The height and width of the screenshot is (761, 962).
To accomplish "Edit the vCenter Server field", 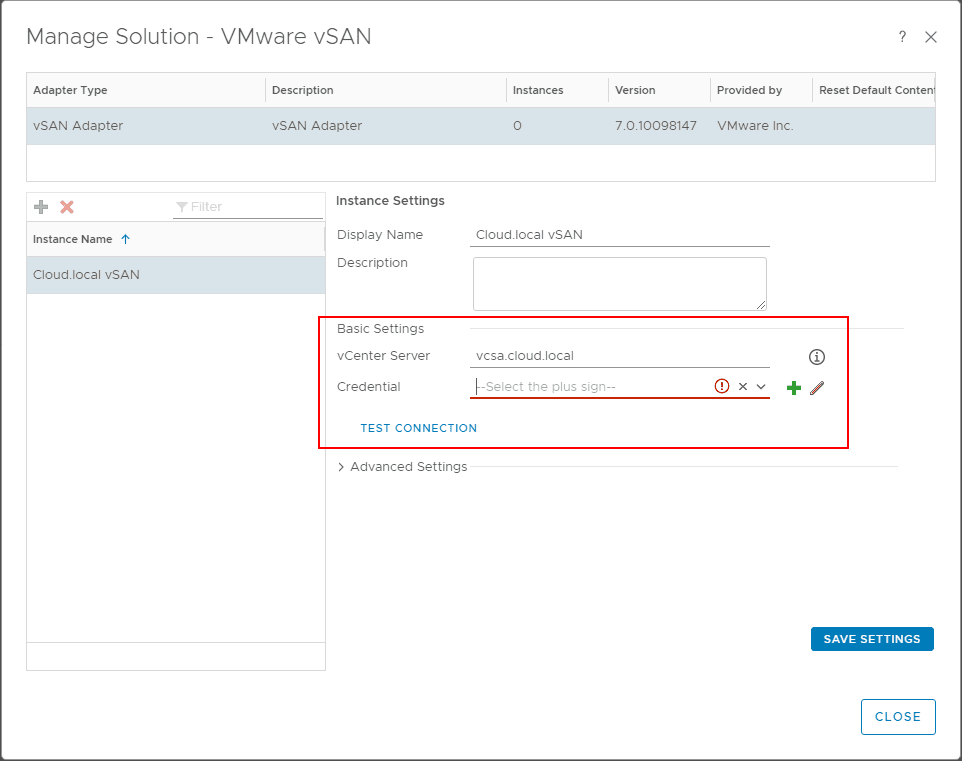I will click(x=620, y=356).
